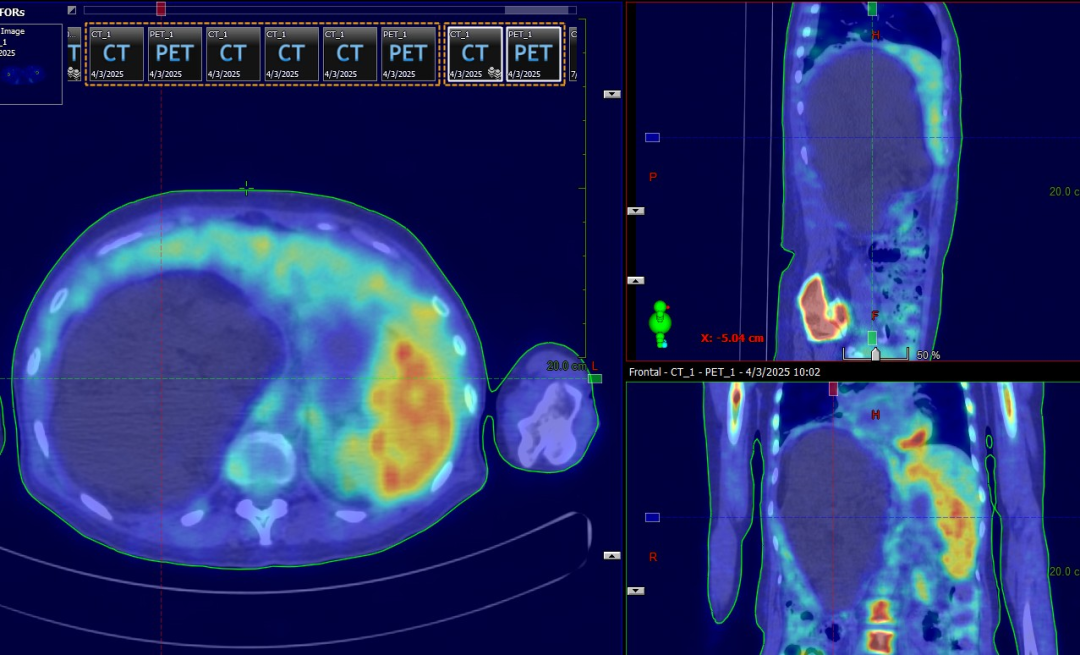Click the up arrow beside the sagittal view
Image resolution: width=1080 pixels, height=655 pixels.
click(635, 280)
